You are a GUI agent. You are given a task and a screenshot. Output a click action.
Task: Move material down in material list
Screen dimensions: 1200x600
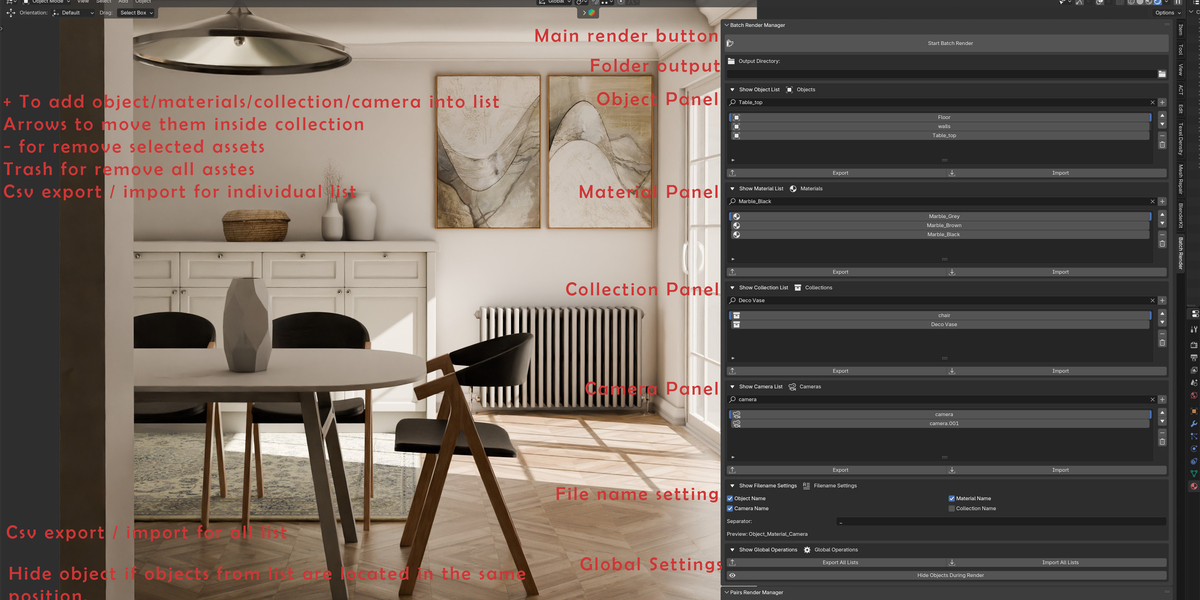point(1162,225)
